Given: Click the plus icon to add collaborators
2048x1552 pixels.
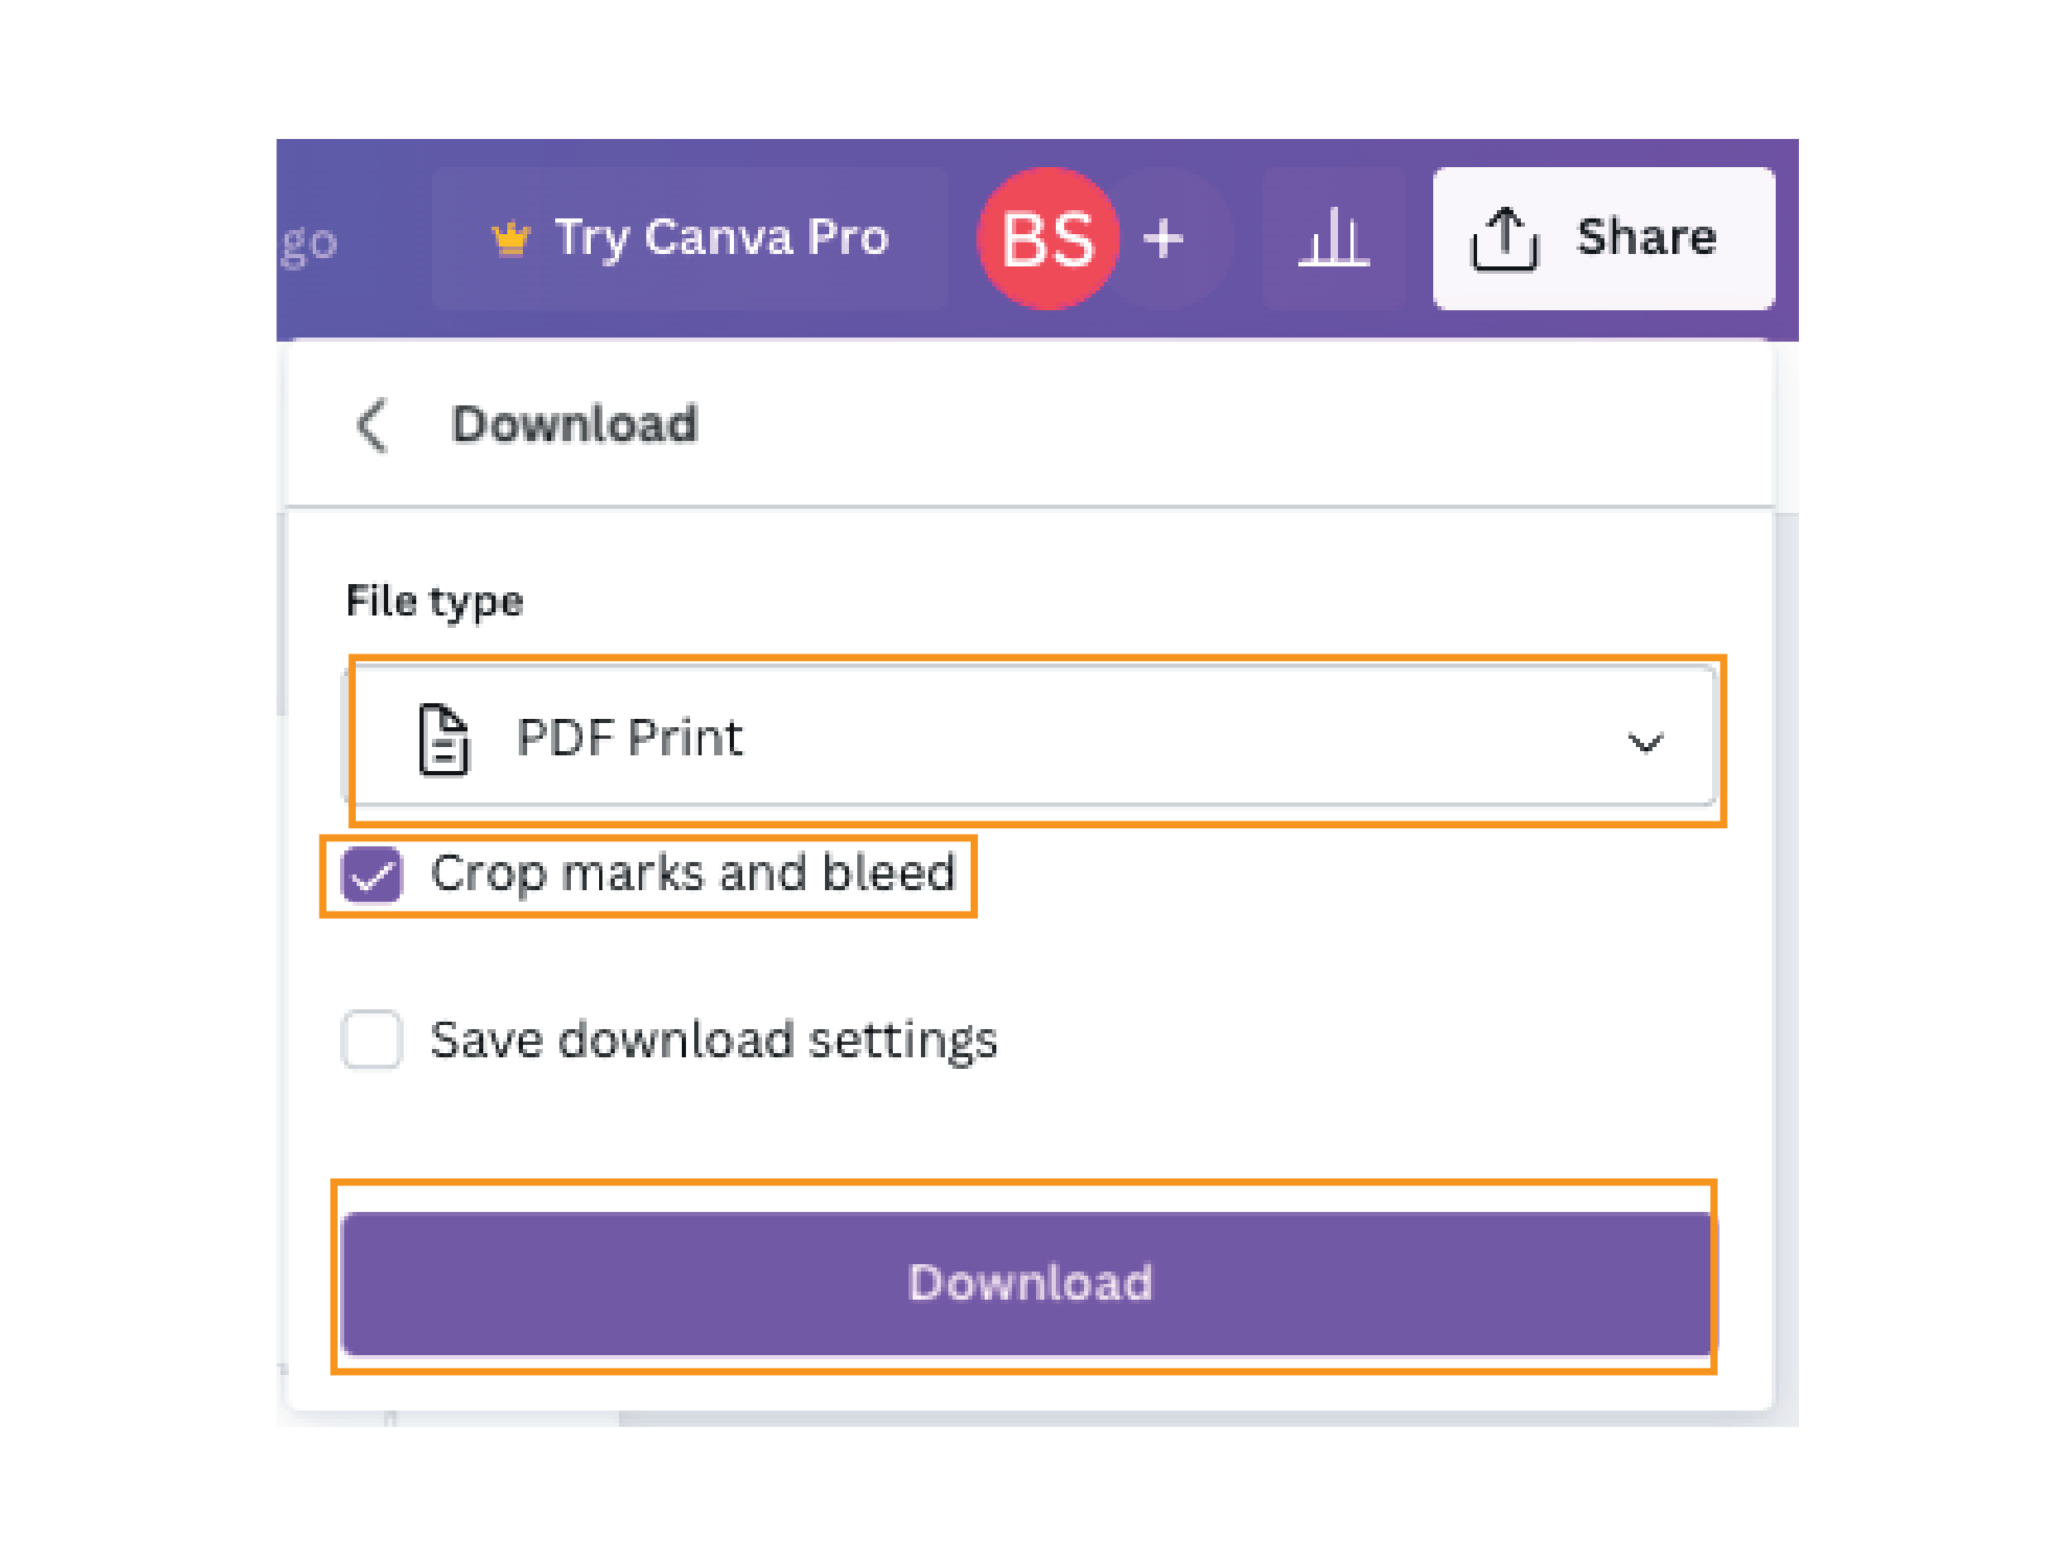Looking at the screenshot, I should (1165, 238).
